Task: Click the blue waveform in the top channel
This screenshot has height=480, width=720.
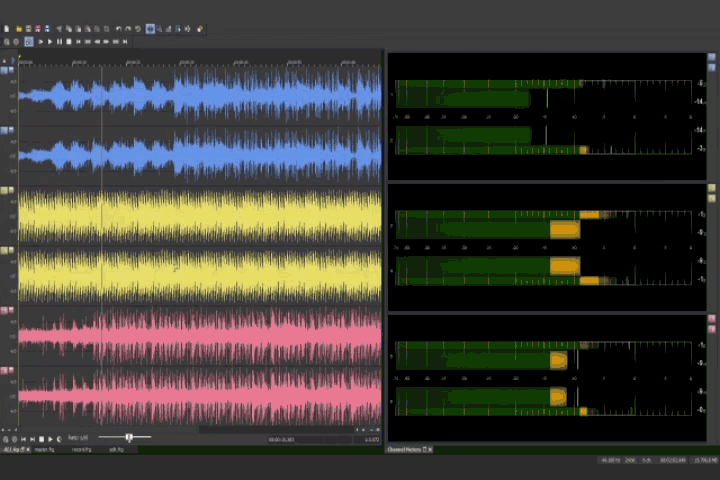Action: click(x=200, y=96)
